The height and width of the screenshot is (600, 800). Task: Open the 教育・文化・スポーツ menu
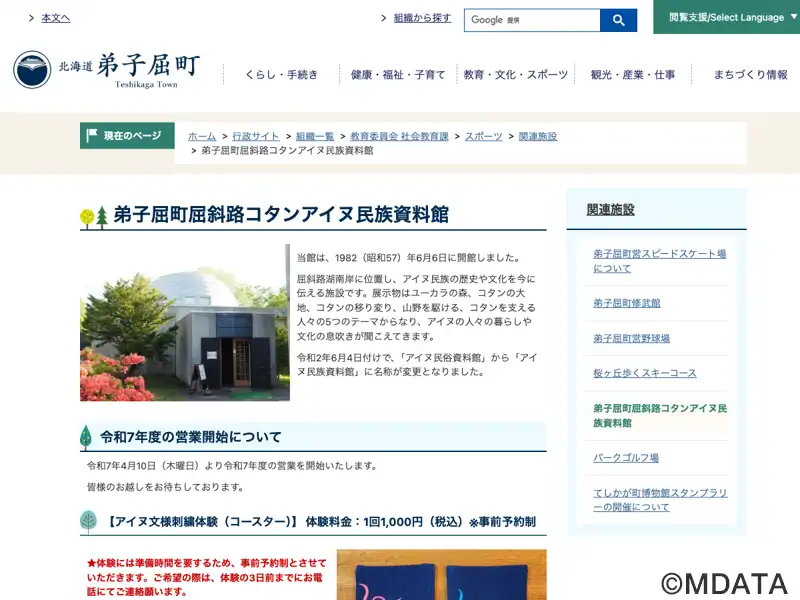coord(515,74)
